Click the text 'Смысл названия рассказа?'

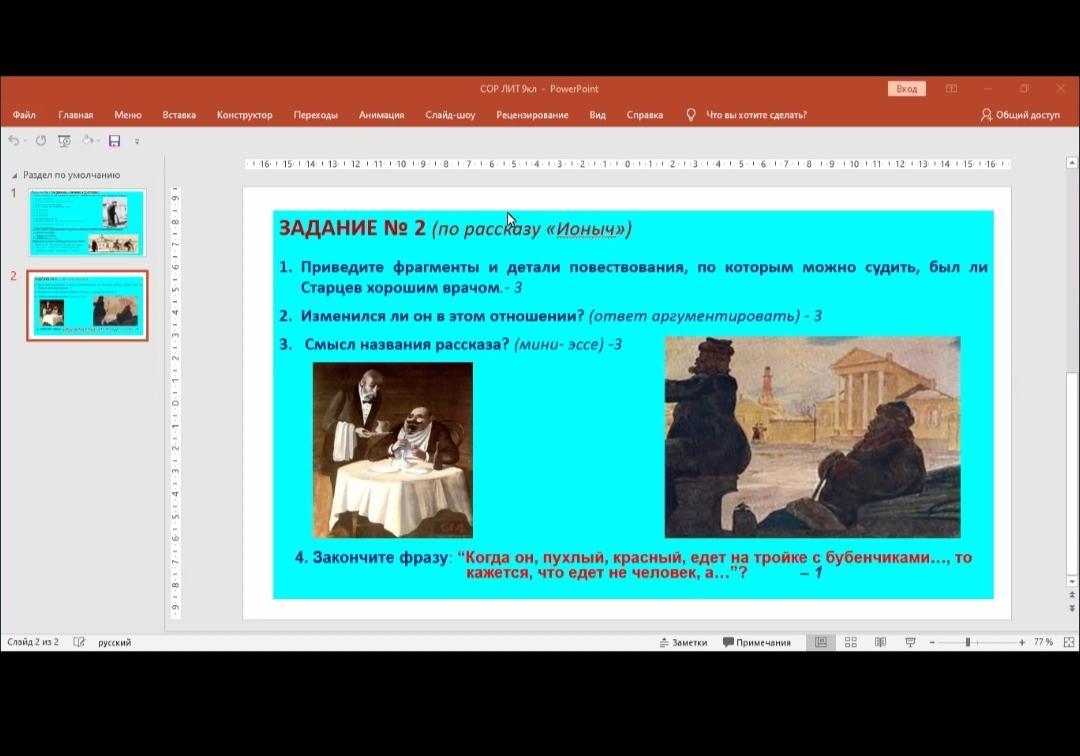[406, 344]
